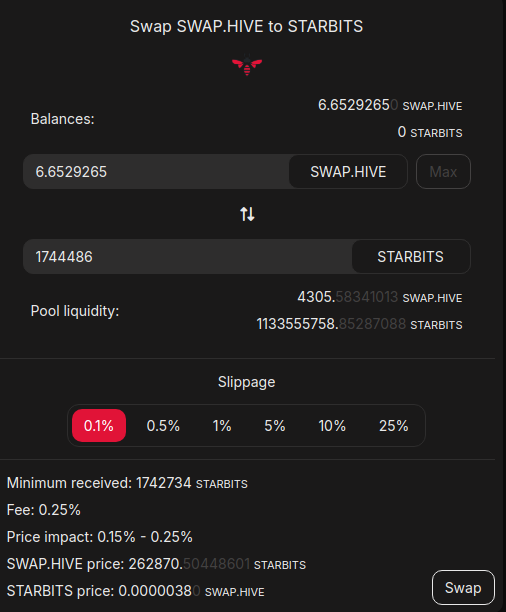Confirm with the Swap button
The width and height of the screenshot is (506, 612).
pyautogui.click(x=463, y=588)
